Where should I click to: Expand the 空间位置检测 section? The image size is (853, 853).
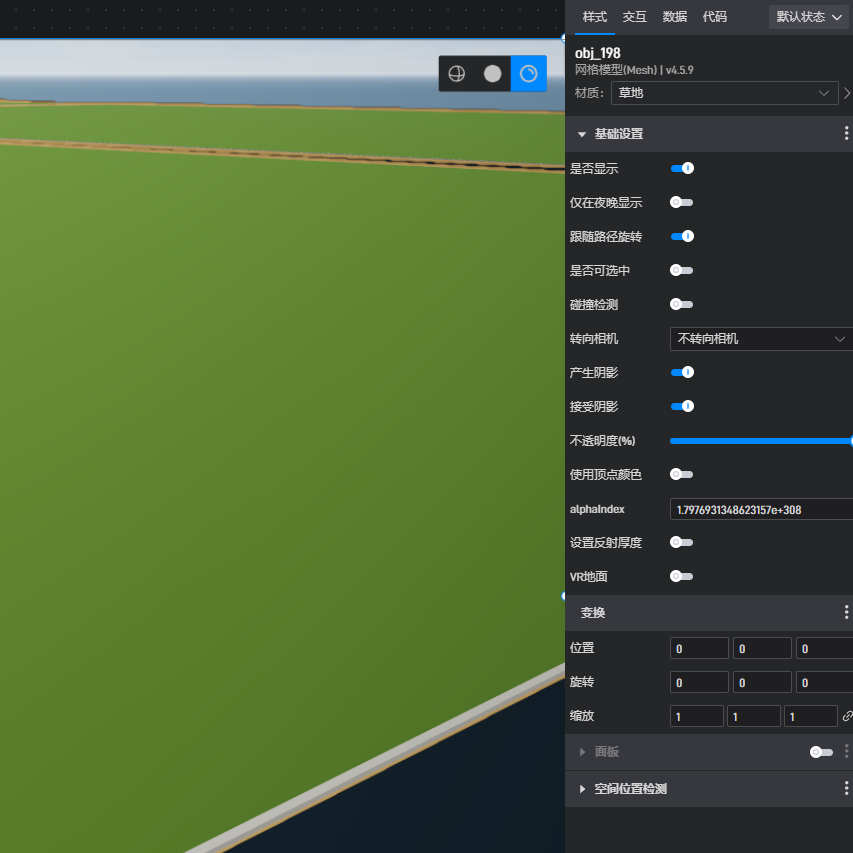pyautogui.click(x=582, y=789)
